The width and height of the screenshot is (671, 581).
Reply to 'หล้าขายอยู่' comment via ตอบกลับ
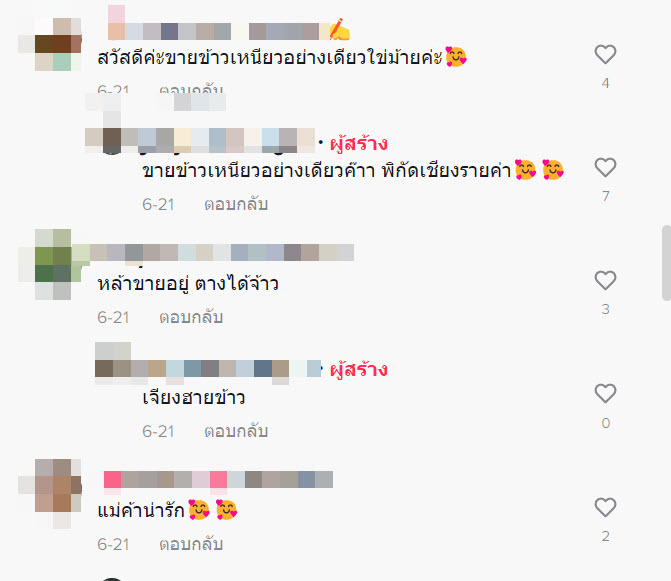[191, 317]
